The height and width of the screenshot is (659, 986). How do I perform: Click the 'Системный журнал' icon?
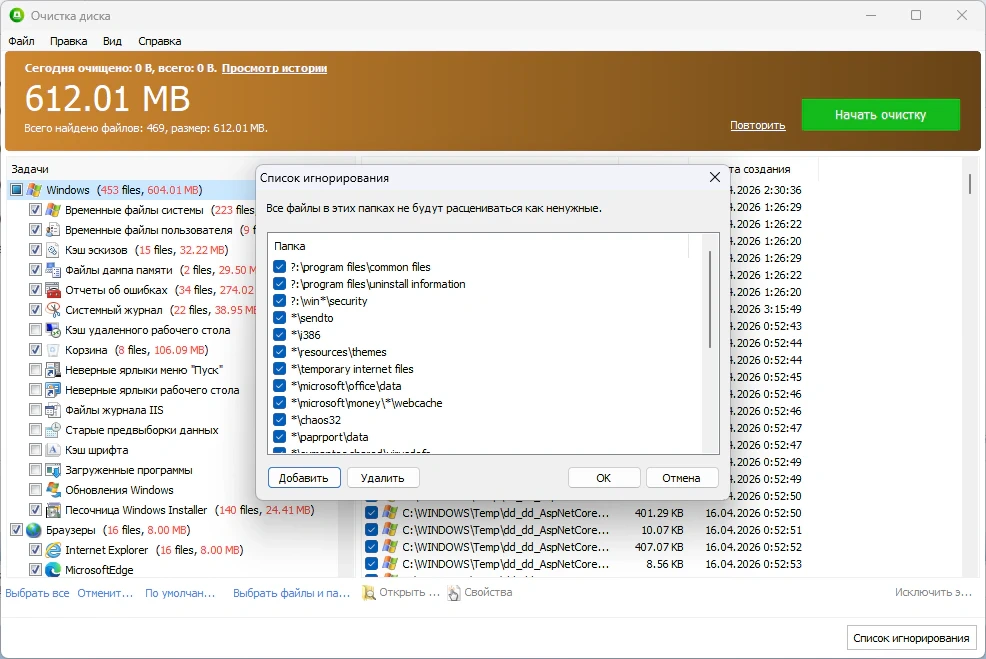[53, 310]
